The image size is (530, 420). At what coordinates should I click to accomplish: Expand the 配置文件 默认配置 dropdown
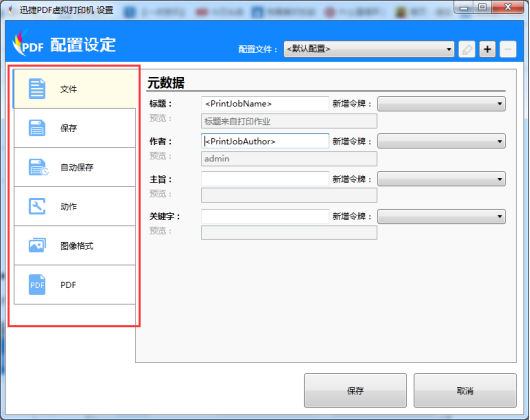(x=369, y=49)
